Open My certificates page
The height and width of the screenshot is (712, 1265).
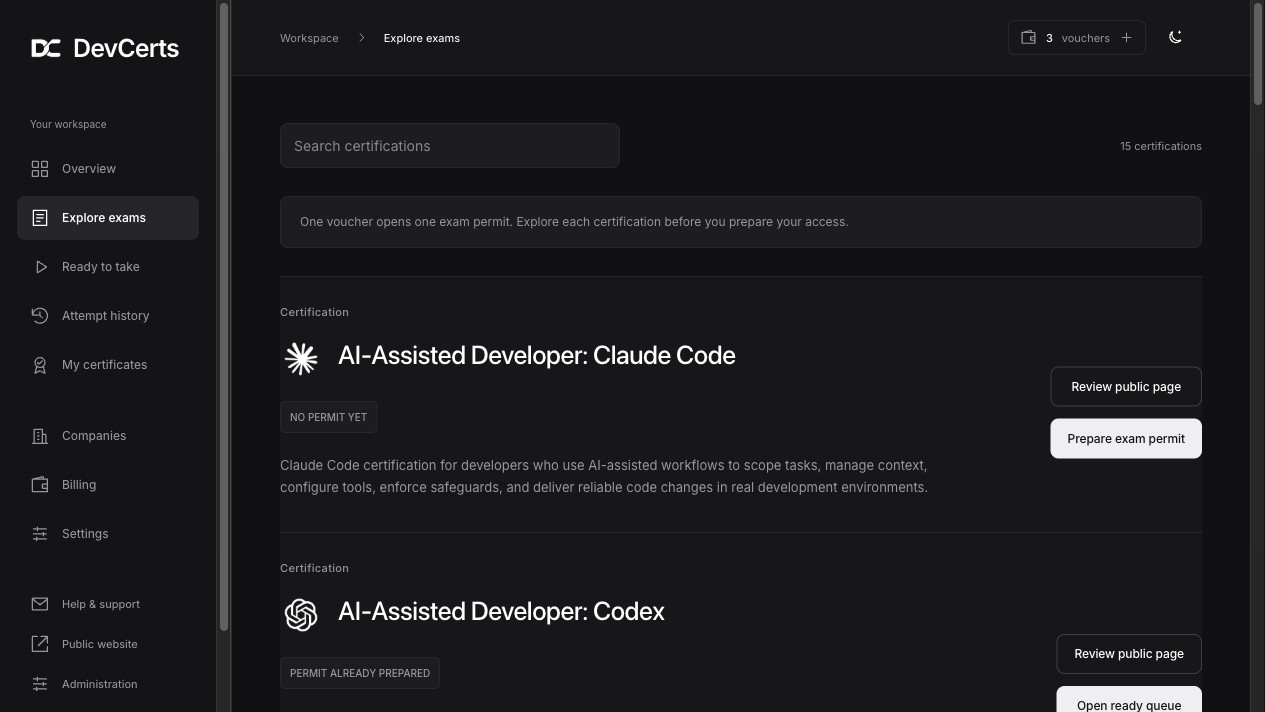tap(108, 365)
